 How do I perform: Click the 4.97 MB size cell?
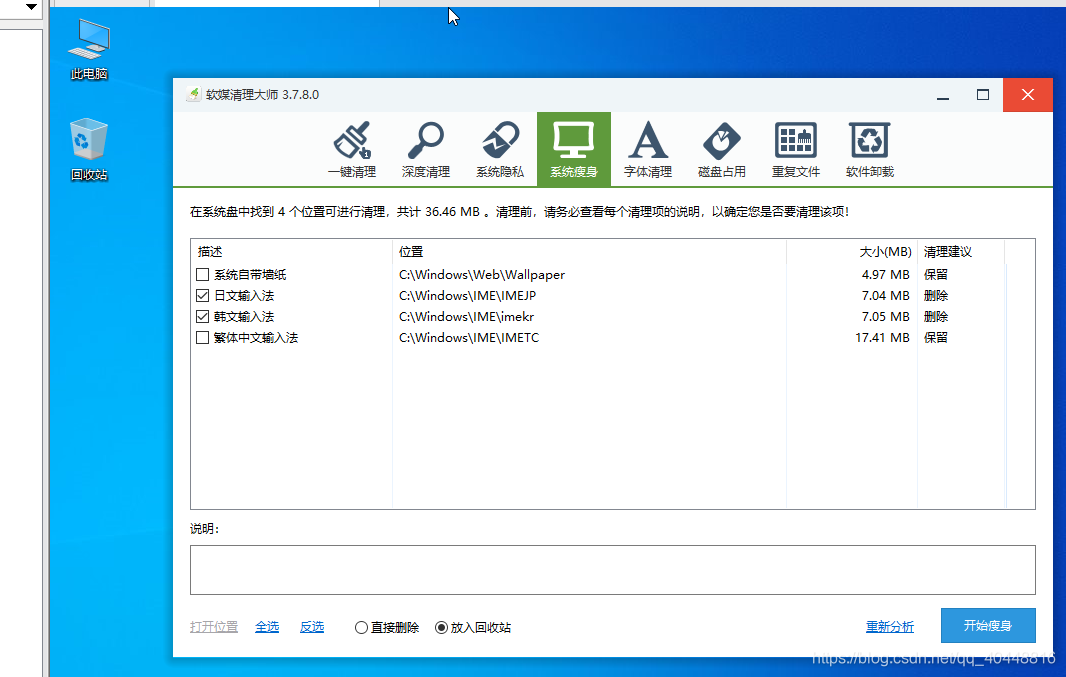pyautogui.click(x=885, y=275)
